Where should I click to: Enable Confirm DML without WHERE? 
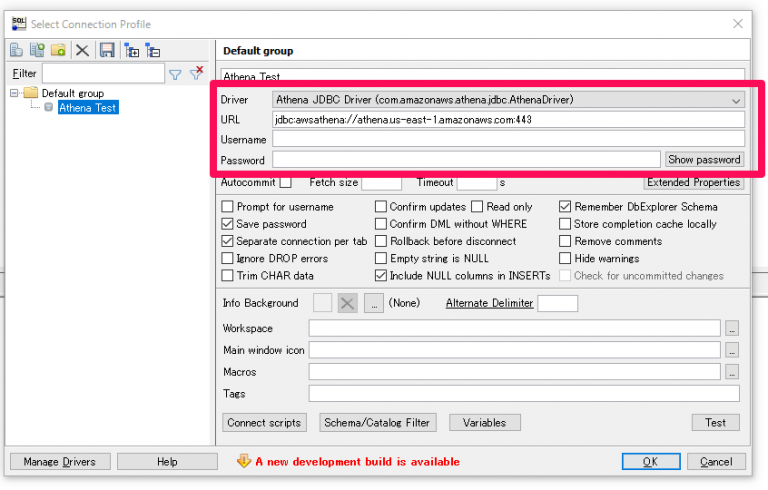click(381, 224)
